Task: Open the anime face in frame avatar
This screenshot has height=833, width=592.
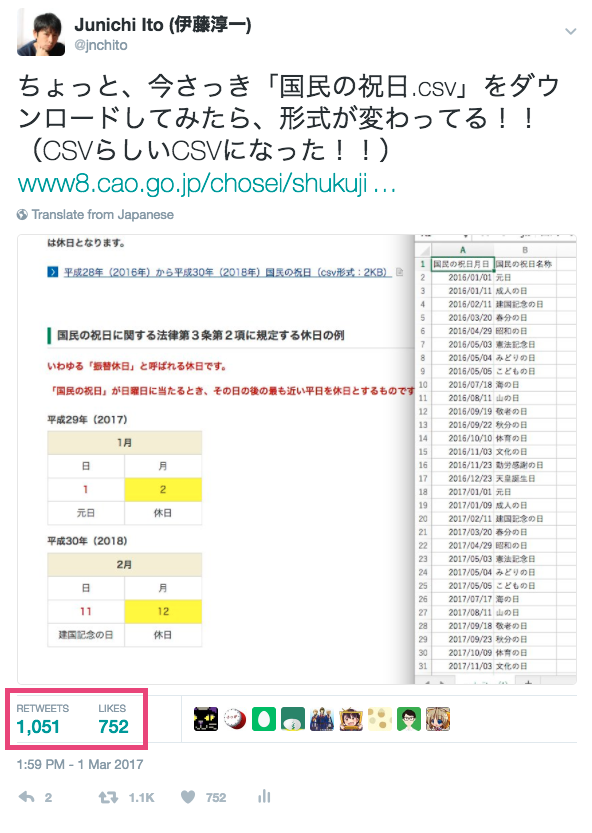Action: coord(351,719)
